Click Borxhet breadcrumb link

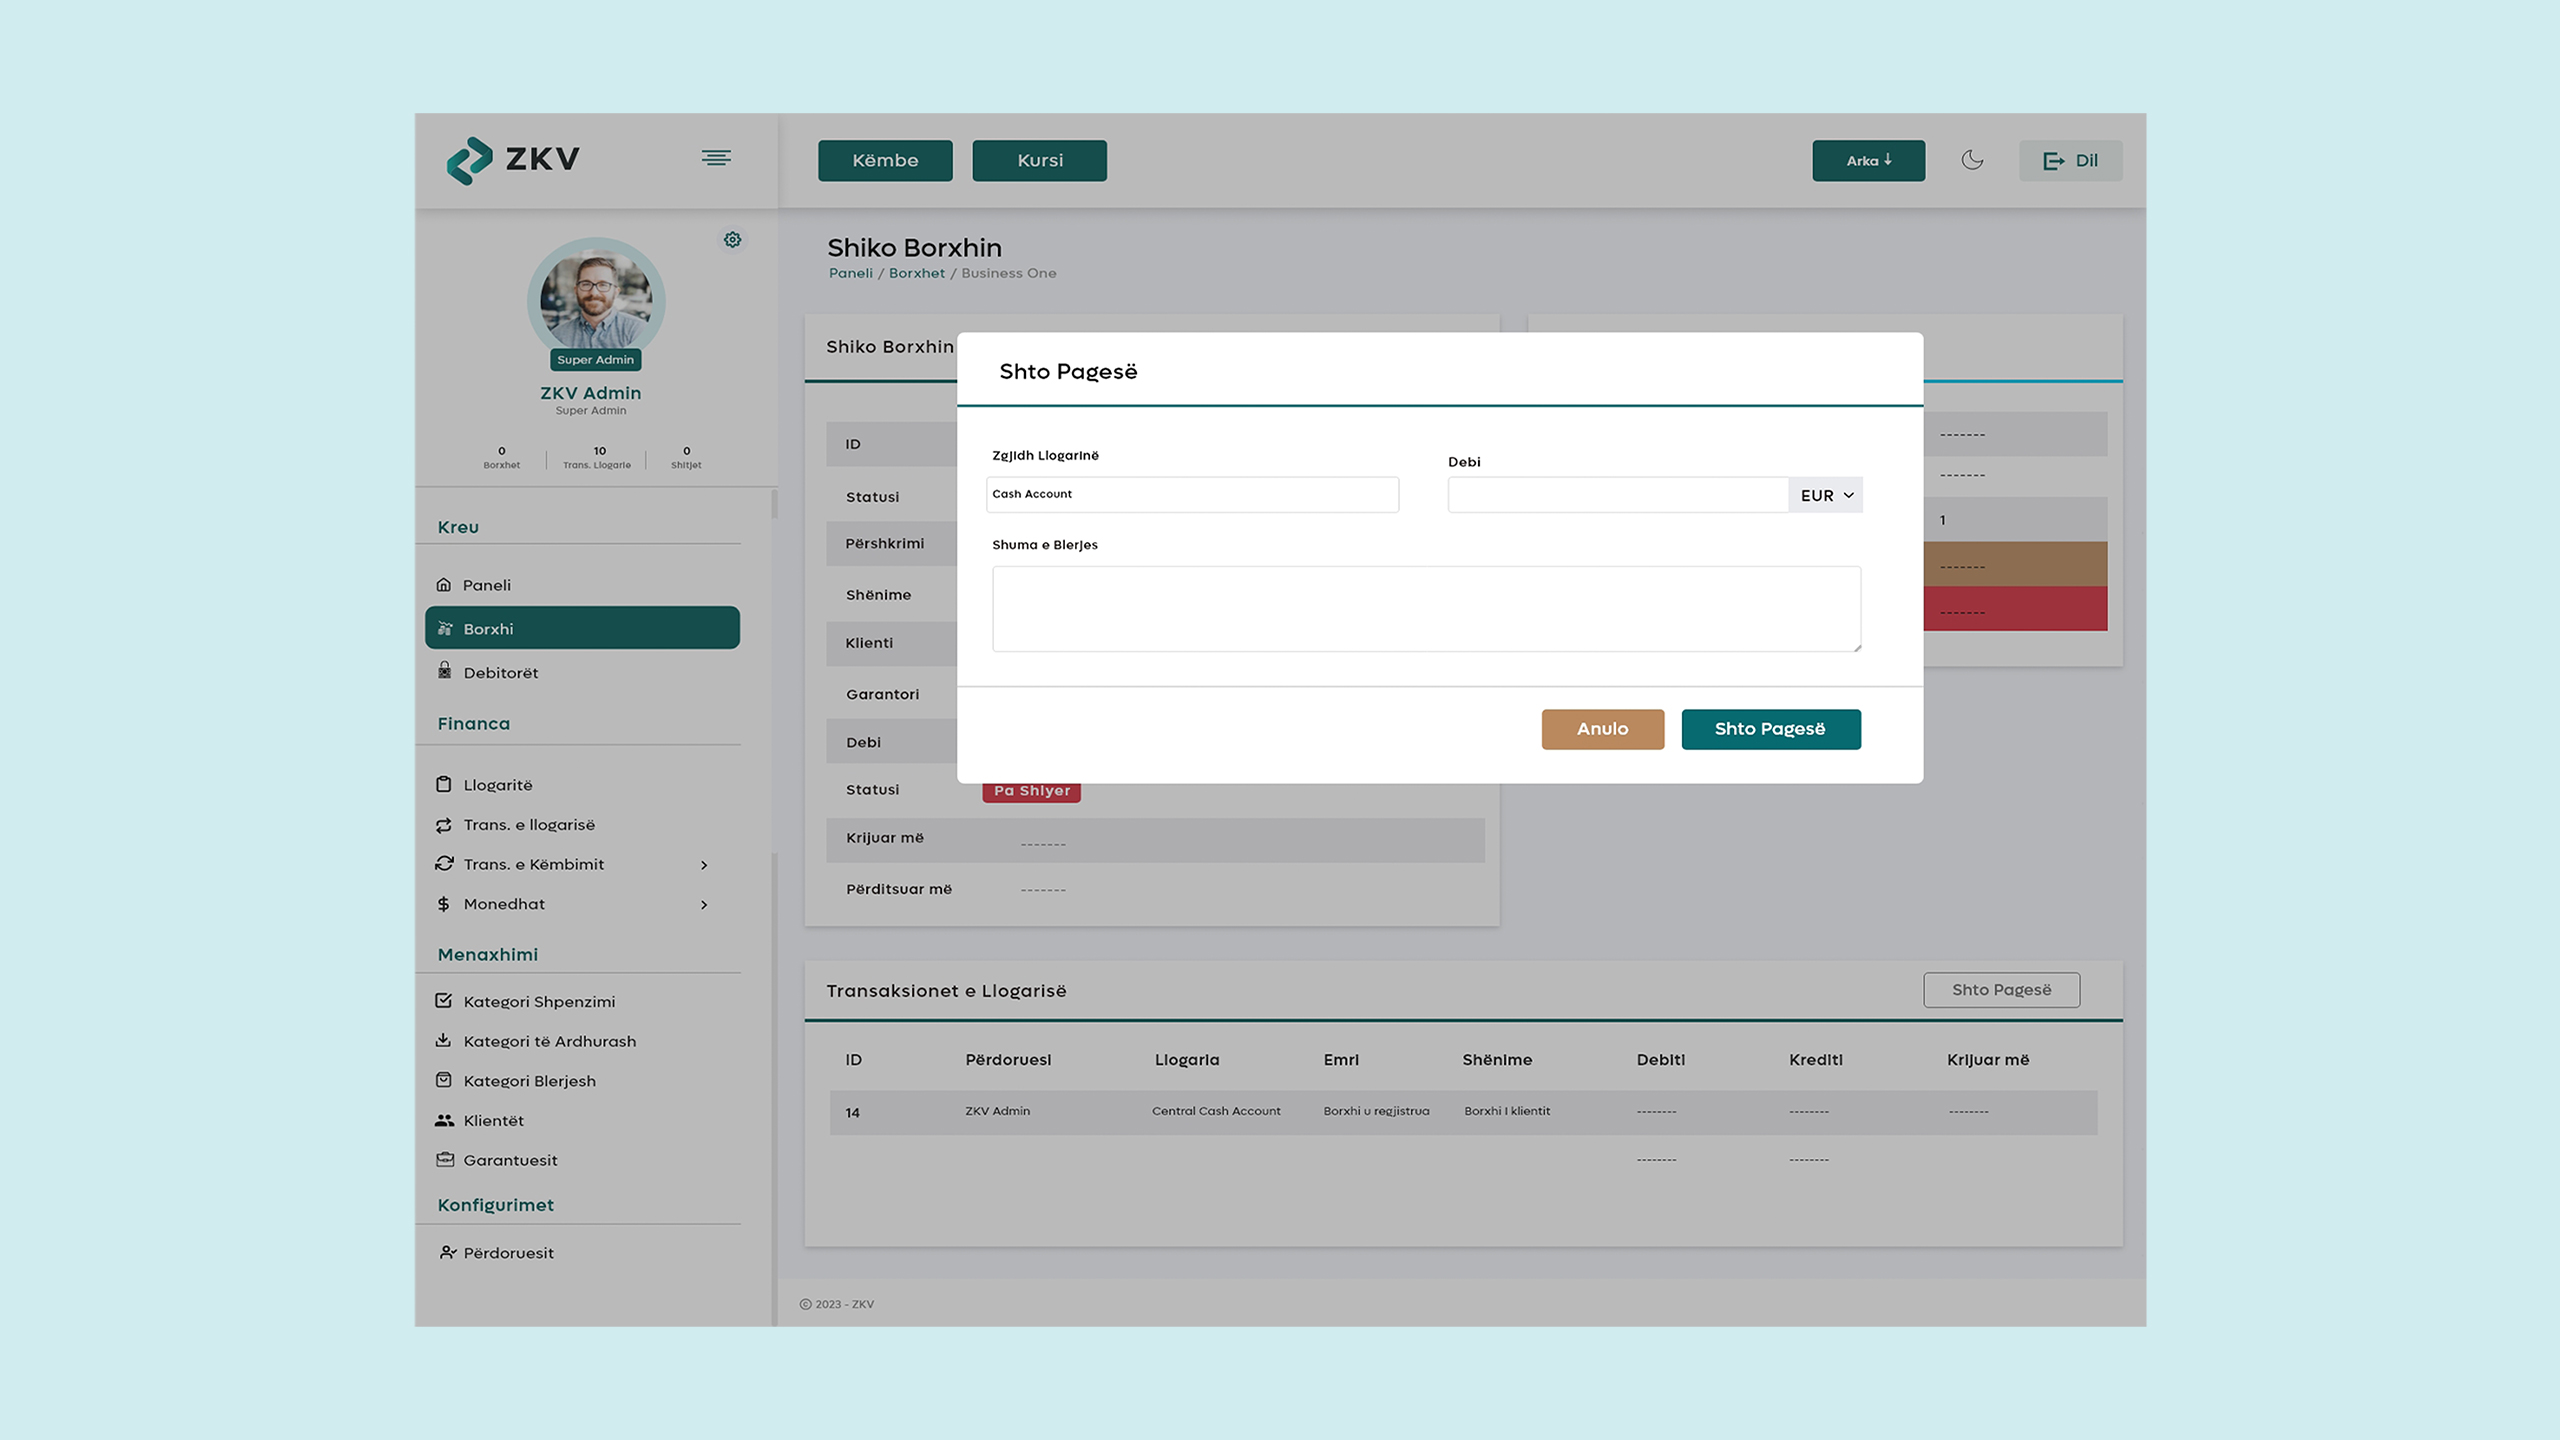pyautogui.click(x=916, y=273)
